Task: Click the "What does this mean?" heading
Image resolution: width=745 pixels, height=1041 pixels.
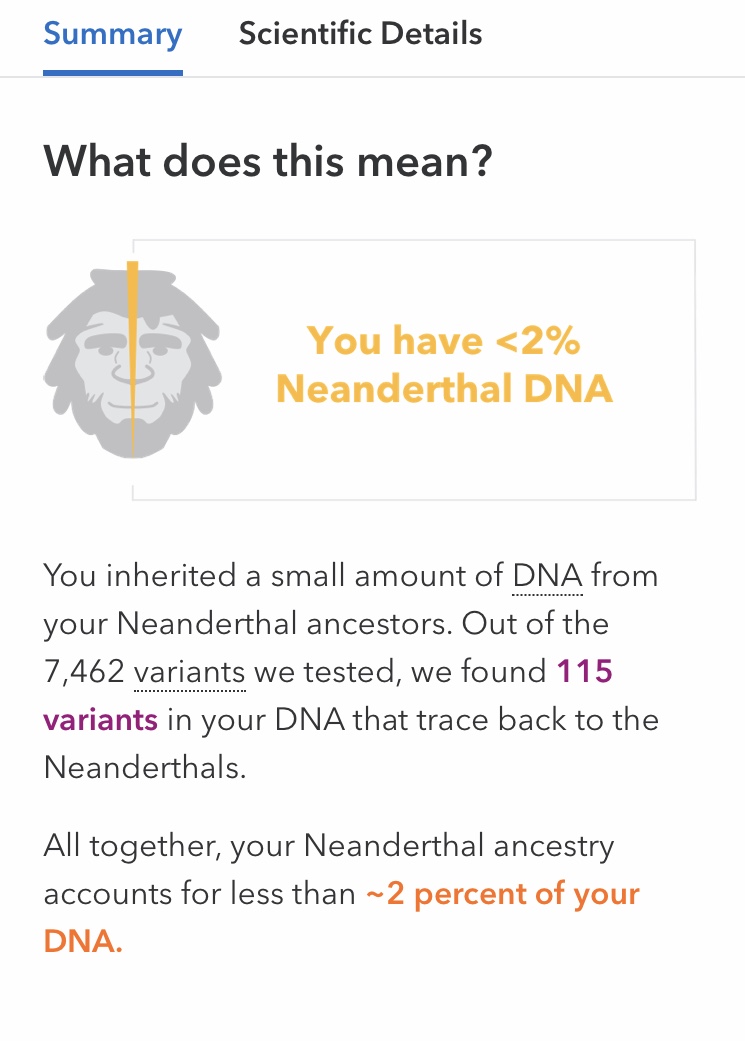Action: [268, 161]
